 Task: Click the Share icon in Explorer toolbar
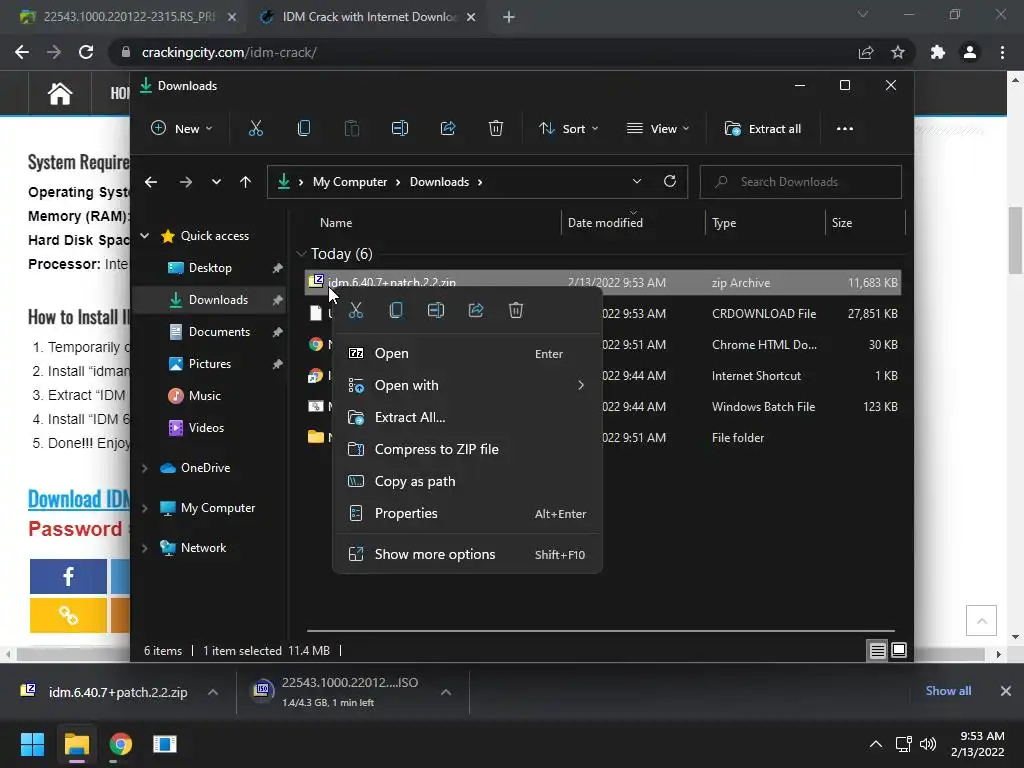(x=448, y=129)
